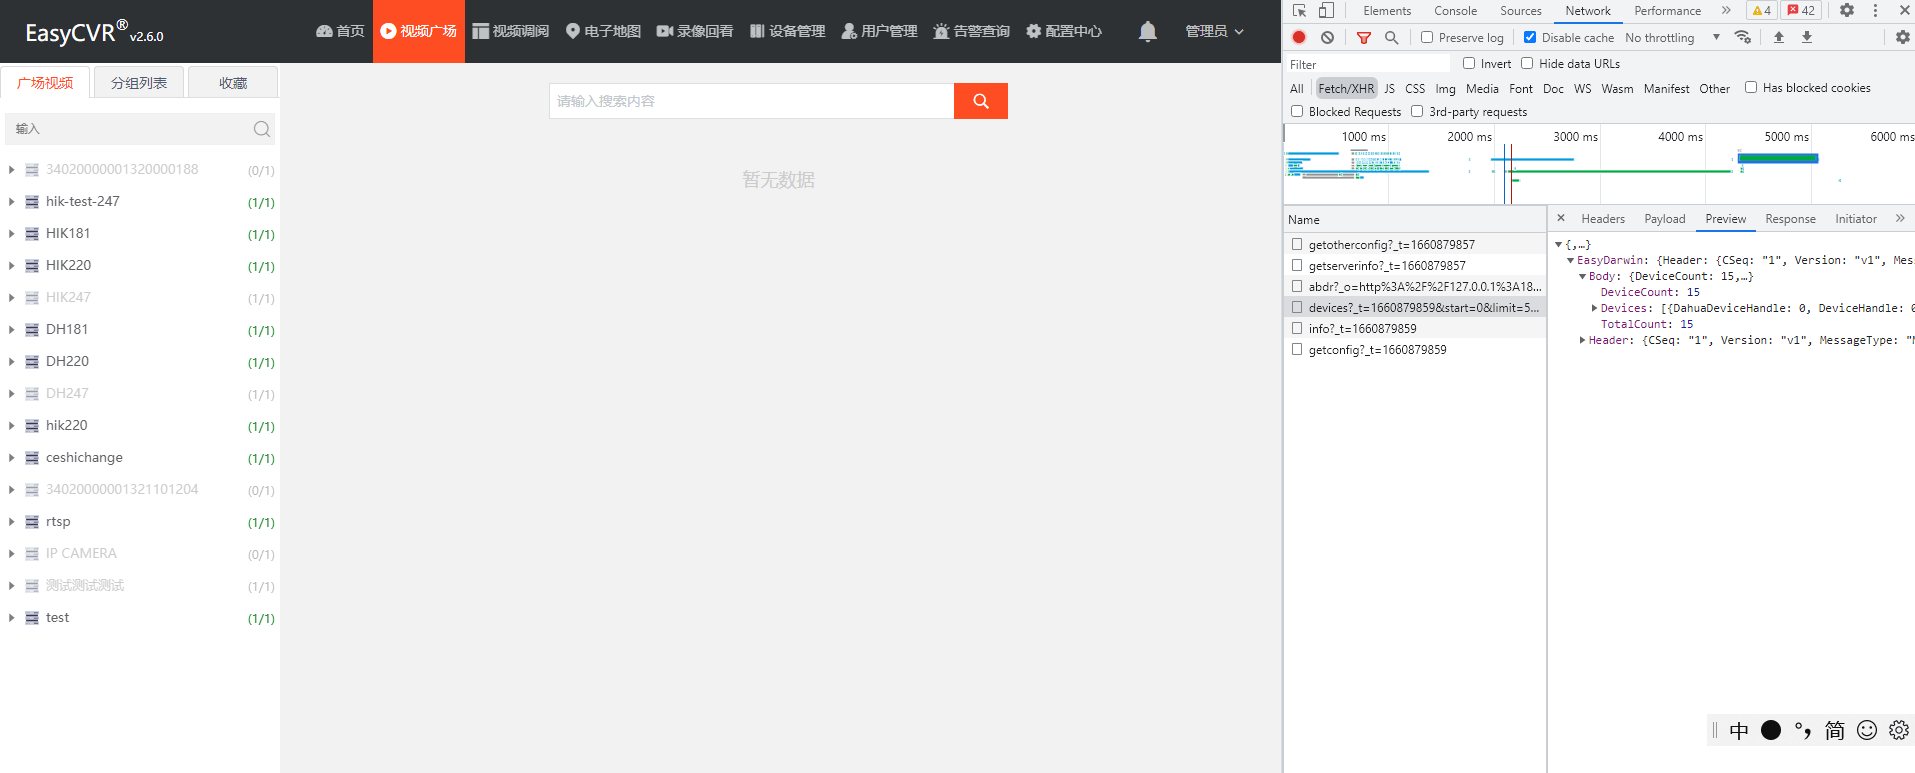This screenshot has width=1915, height=773.
Task: Click the device icon beside HIK181
Action: 32,234
